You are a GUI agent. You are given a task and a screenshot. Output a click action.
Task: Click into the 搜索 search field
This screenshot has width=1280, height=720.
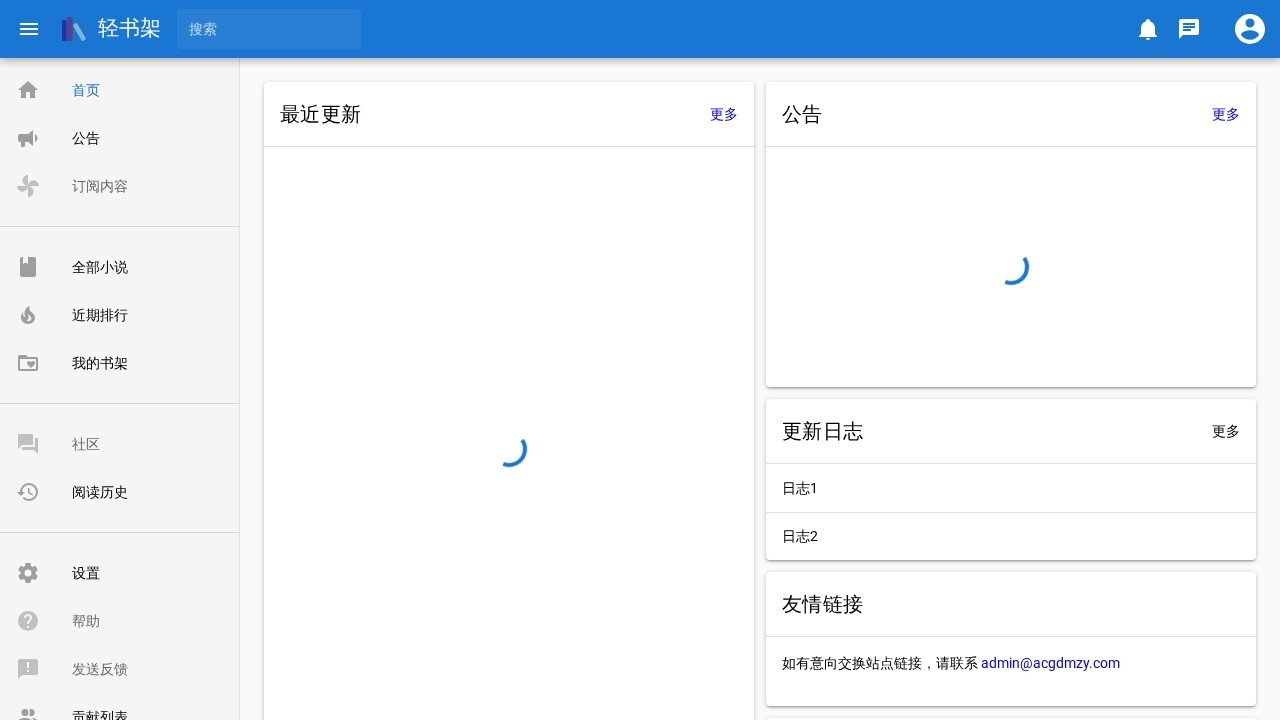[x=268, y=29]
